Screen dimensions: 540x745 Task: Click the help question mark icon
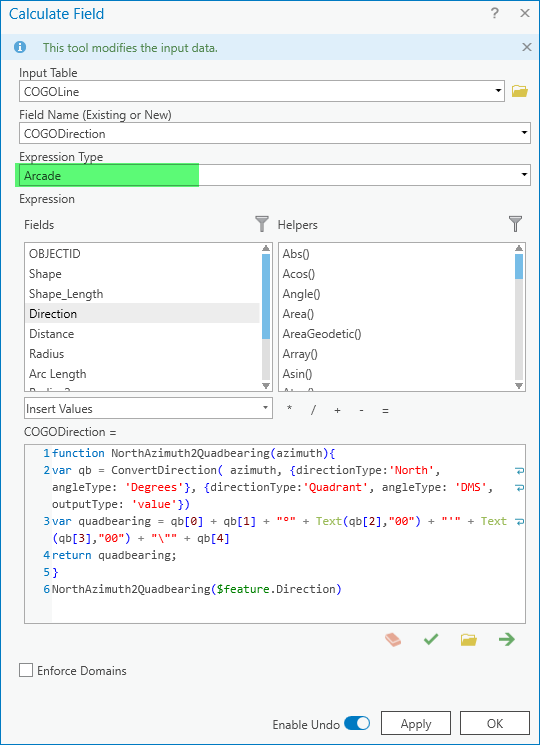click(x=494, y=13)
